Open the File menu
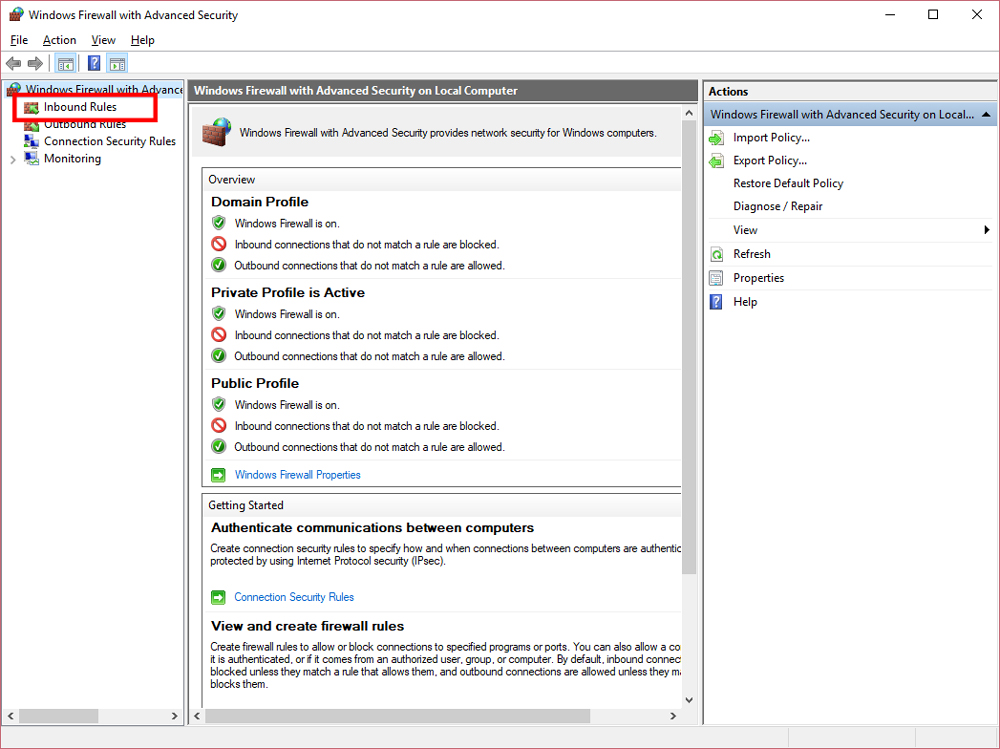Image resolution: width=1000 pixels, height=749 pixels. pyautogui.click(x=19, y=40)
